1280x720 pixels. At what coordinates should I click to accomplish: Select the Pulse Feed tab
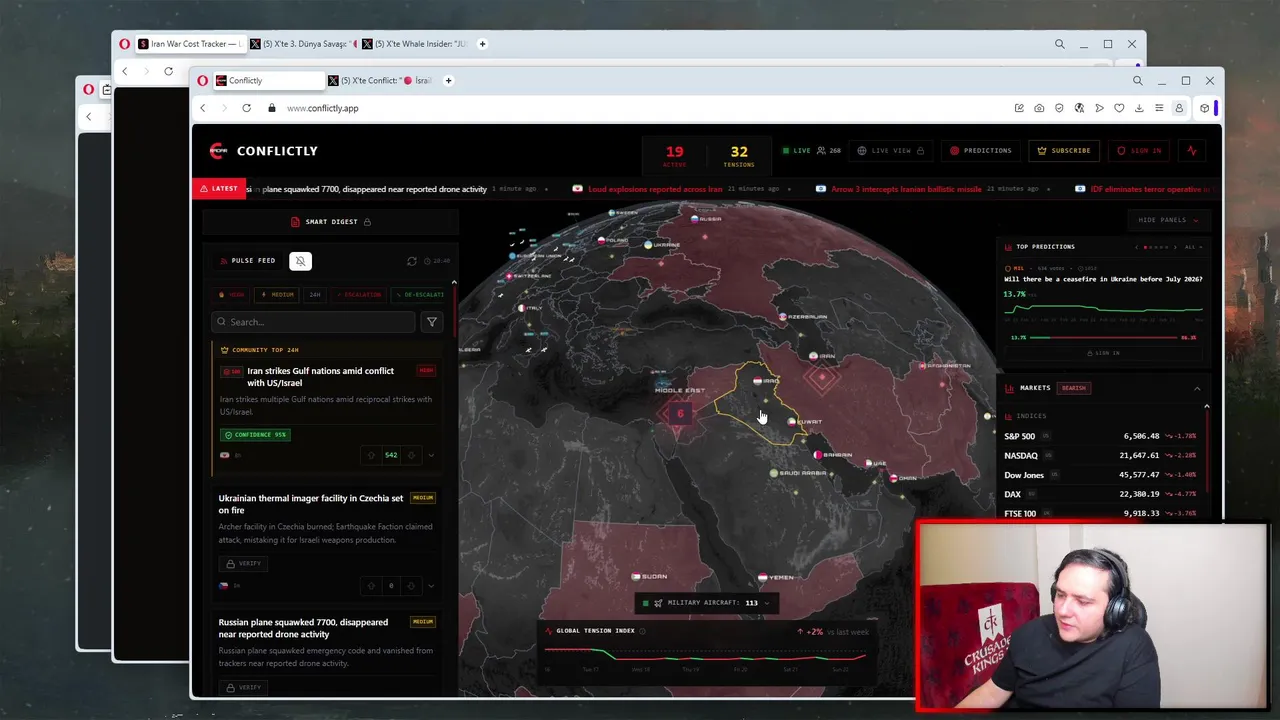[x=248, y=261]
